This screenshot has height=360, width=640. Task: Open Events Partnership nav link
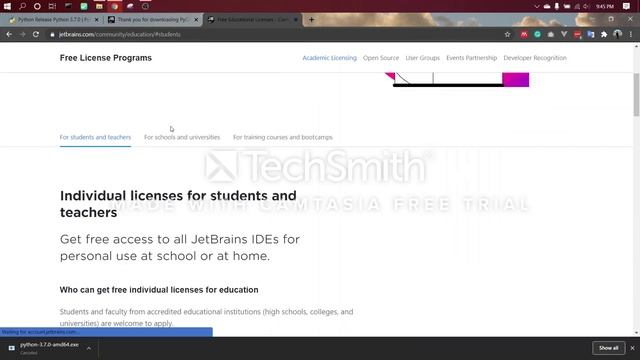pyautogui.click(x=471, y=58)
